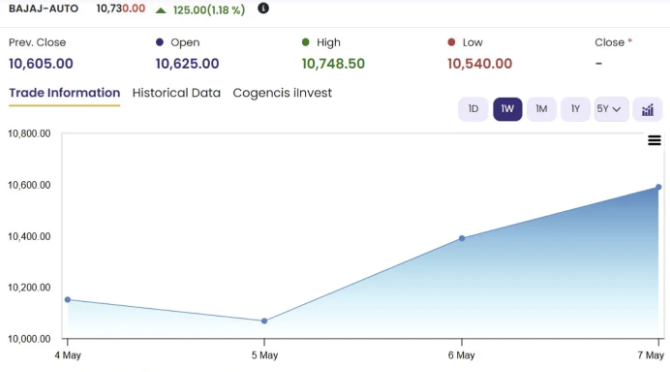The width and height of the screenshot is (670, 372).
Task: Click the 10,800.00 y-axis label
Action: click(29, 134)
